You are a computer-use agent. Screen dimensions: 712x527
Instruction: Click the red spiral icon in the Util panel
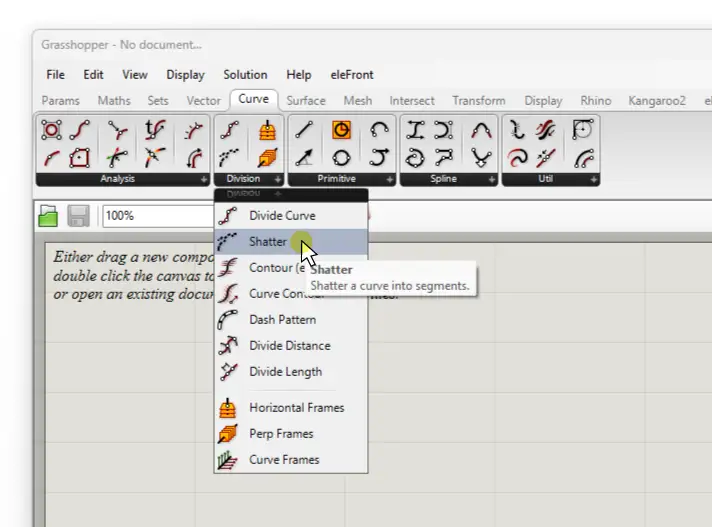tap(517, 158)
